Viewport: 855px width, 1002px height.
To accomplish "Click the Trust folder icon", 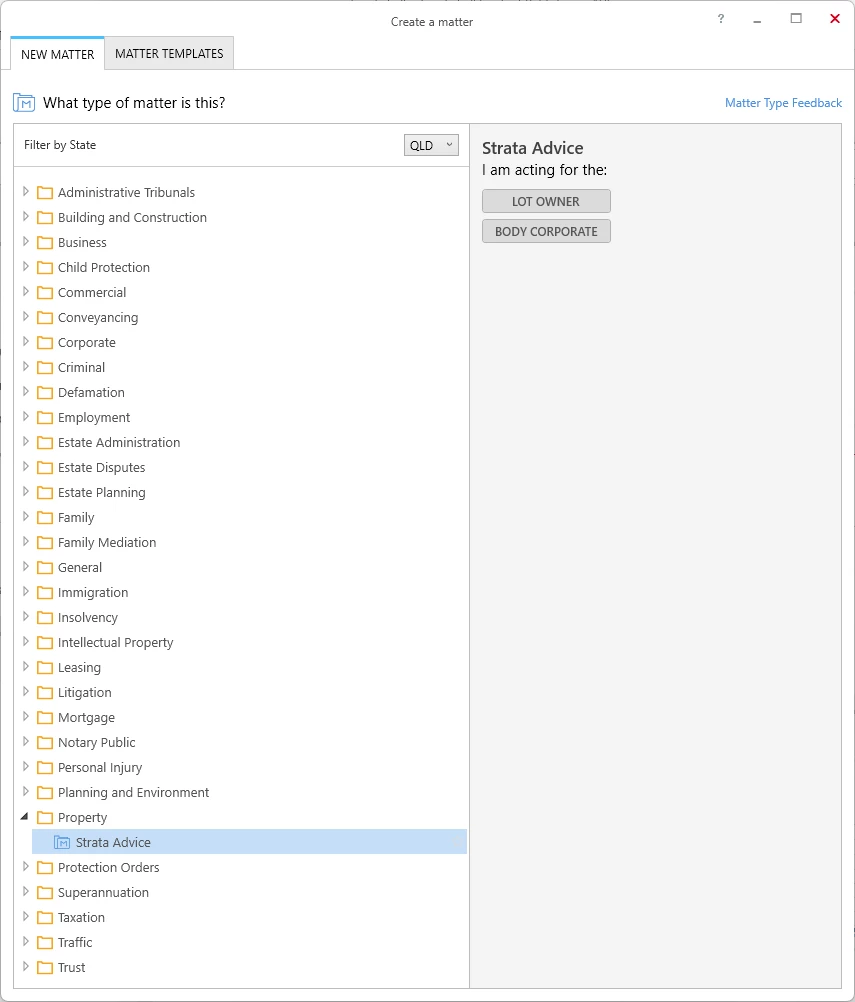I will (x=45, y=967).
